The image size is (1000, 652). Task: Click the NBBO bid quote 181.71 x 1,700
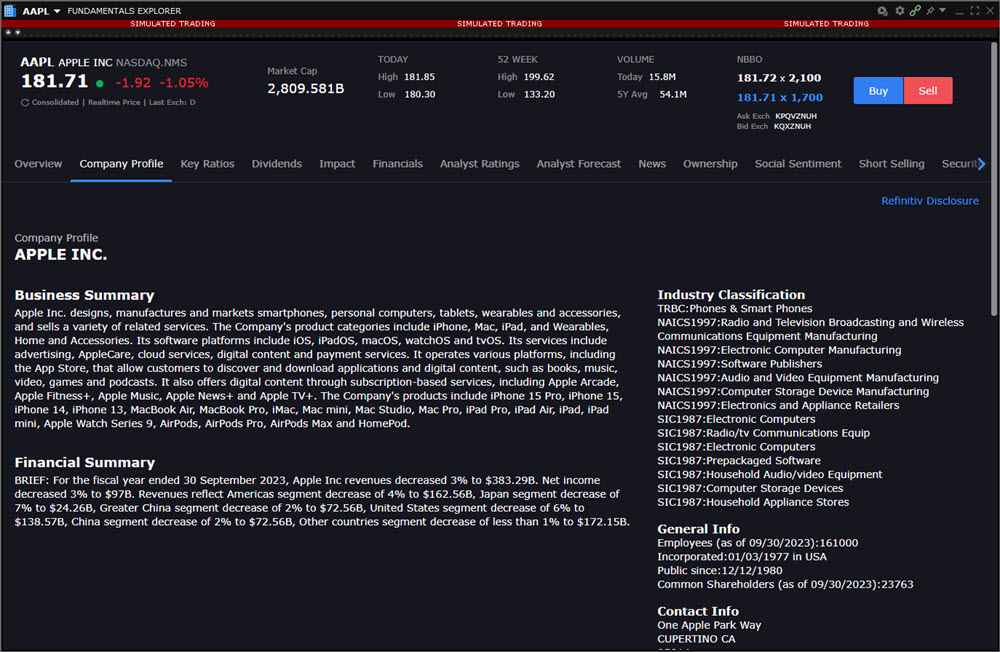[x=779, y=98]
